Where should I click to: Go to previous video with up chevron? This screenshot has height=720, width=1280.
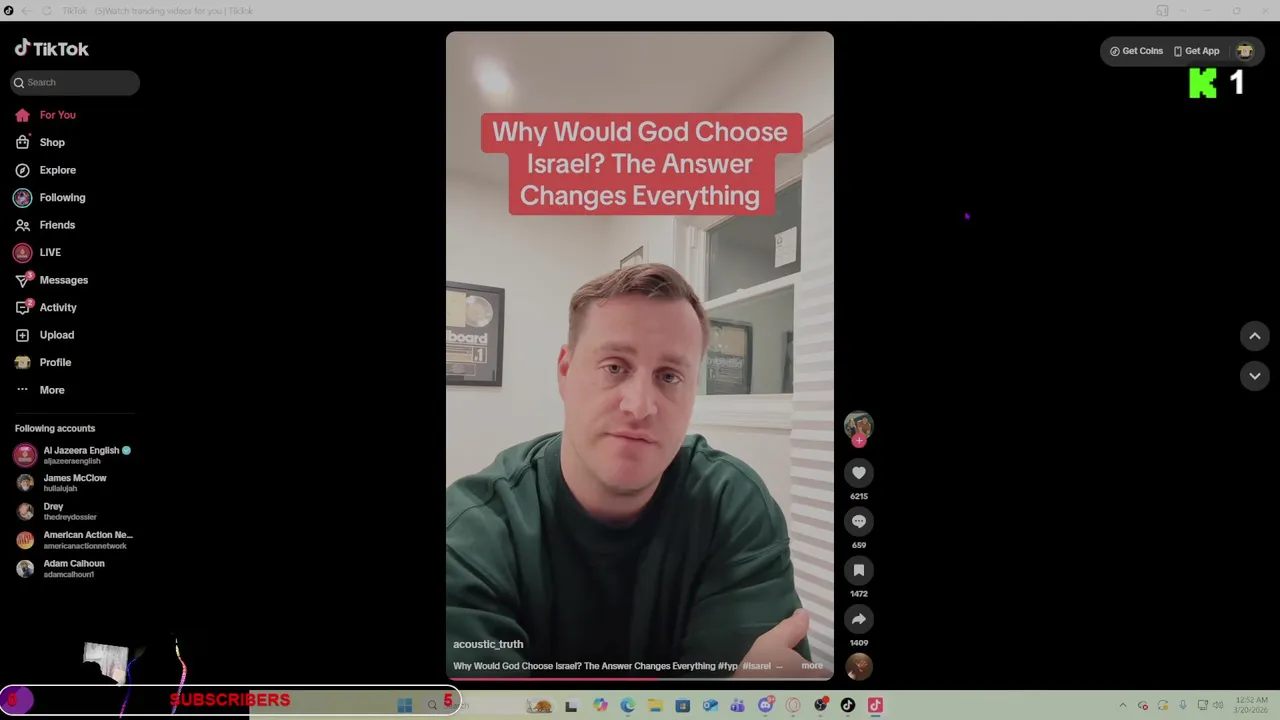(1255, 336)
